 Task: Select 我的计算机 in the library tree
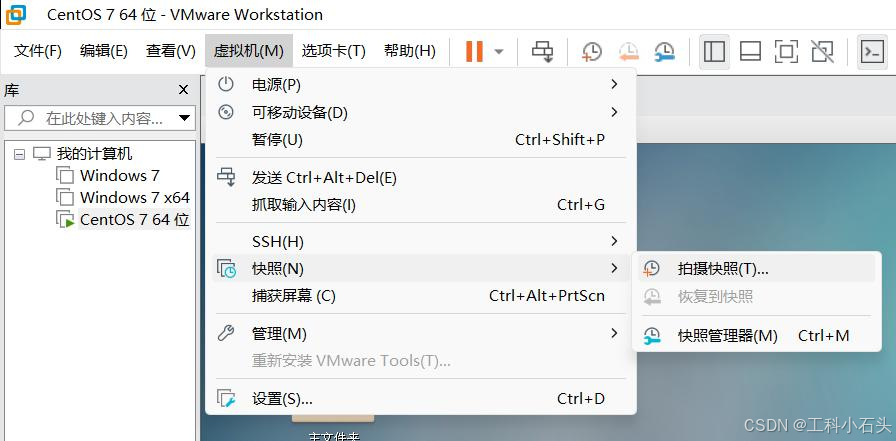click(94, 154)
